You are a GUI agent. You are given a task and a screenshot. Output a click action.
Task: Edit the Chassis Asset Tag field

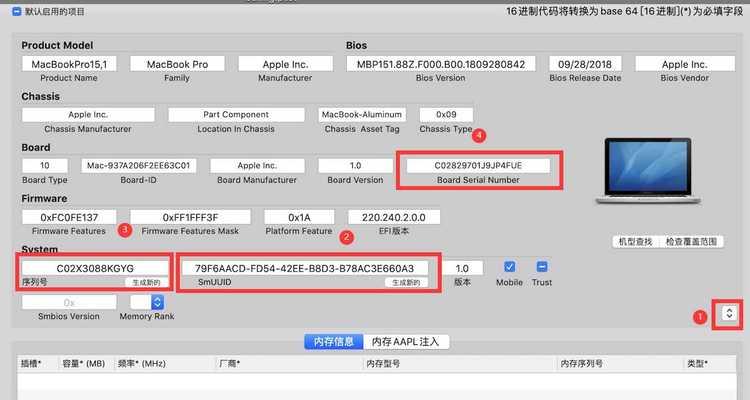coord(362,114)
